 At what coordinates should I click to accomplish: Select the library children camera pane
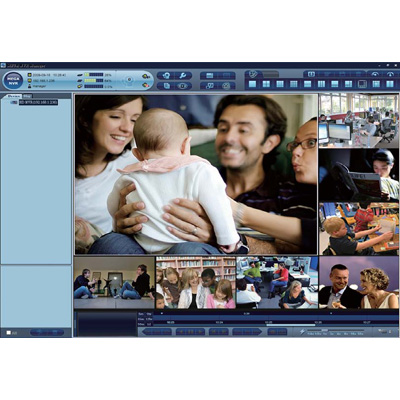(196, 283)
